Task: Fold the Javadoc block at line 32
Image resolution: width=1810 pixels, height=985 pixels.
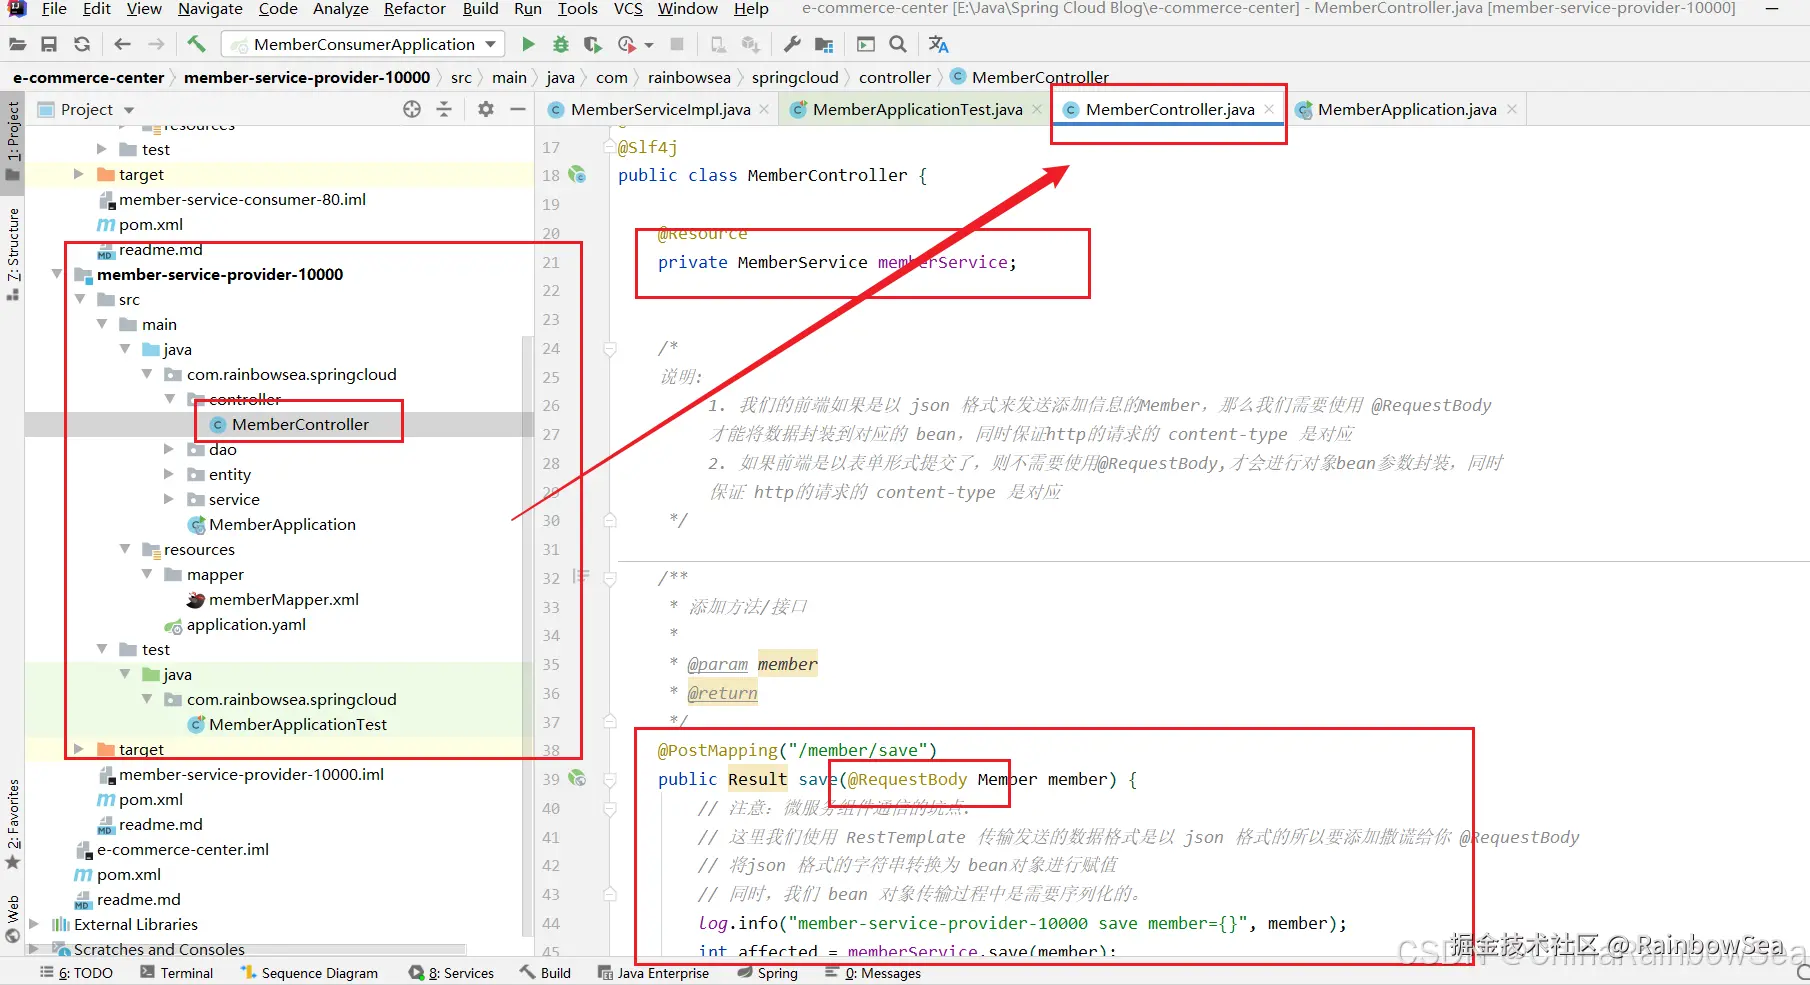Action: pyautogui.click(x=610, y=578)
